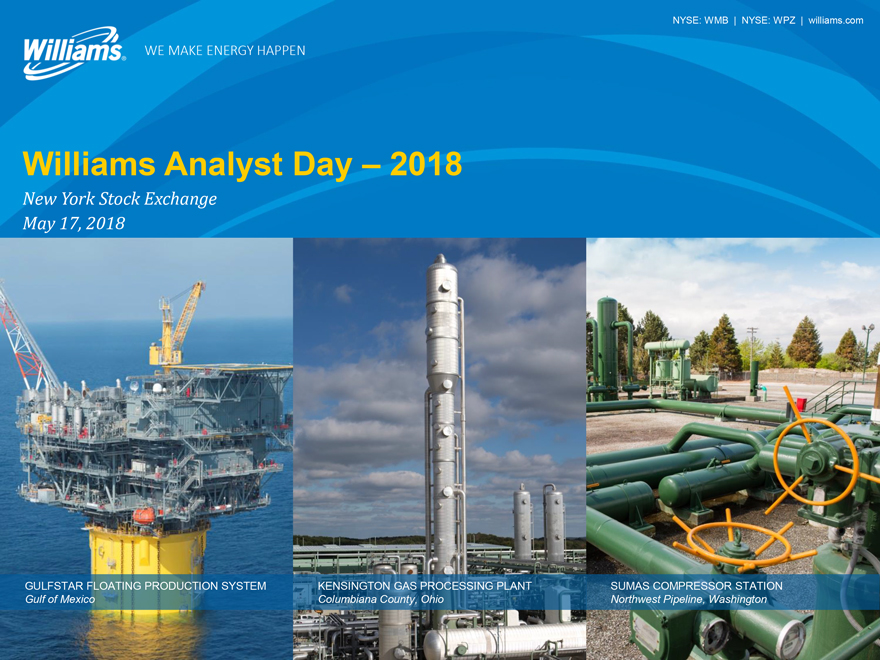Click the tall silver processing tower
This screenshot has height=660, width=880.
(440, 400)
